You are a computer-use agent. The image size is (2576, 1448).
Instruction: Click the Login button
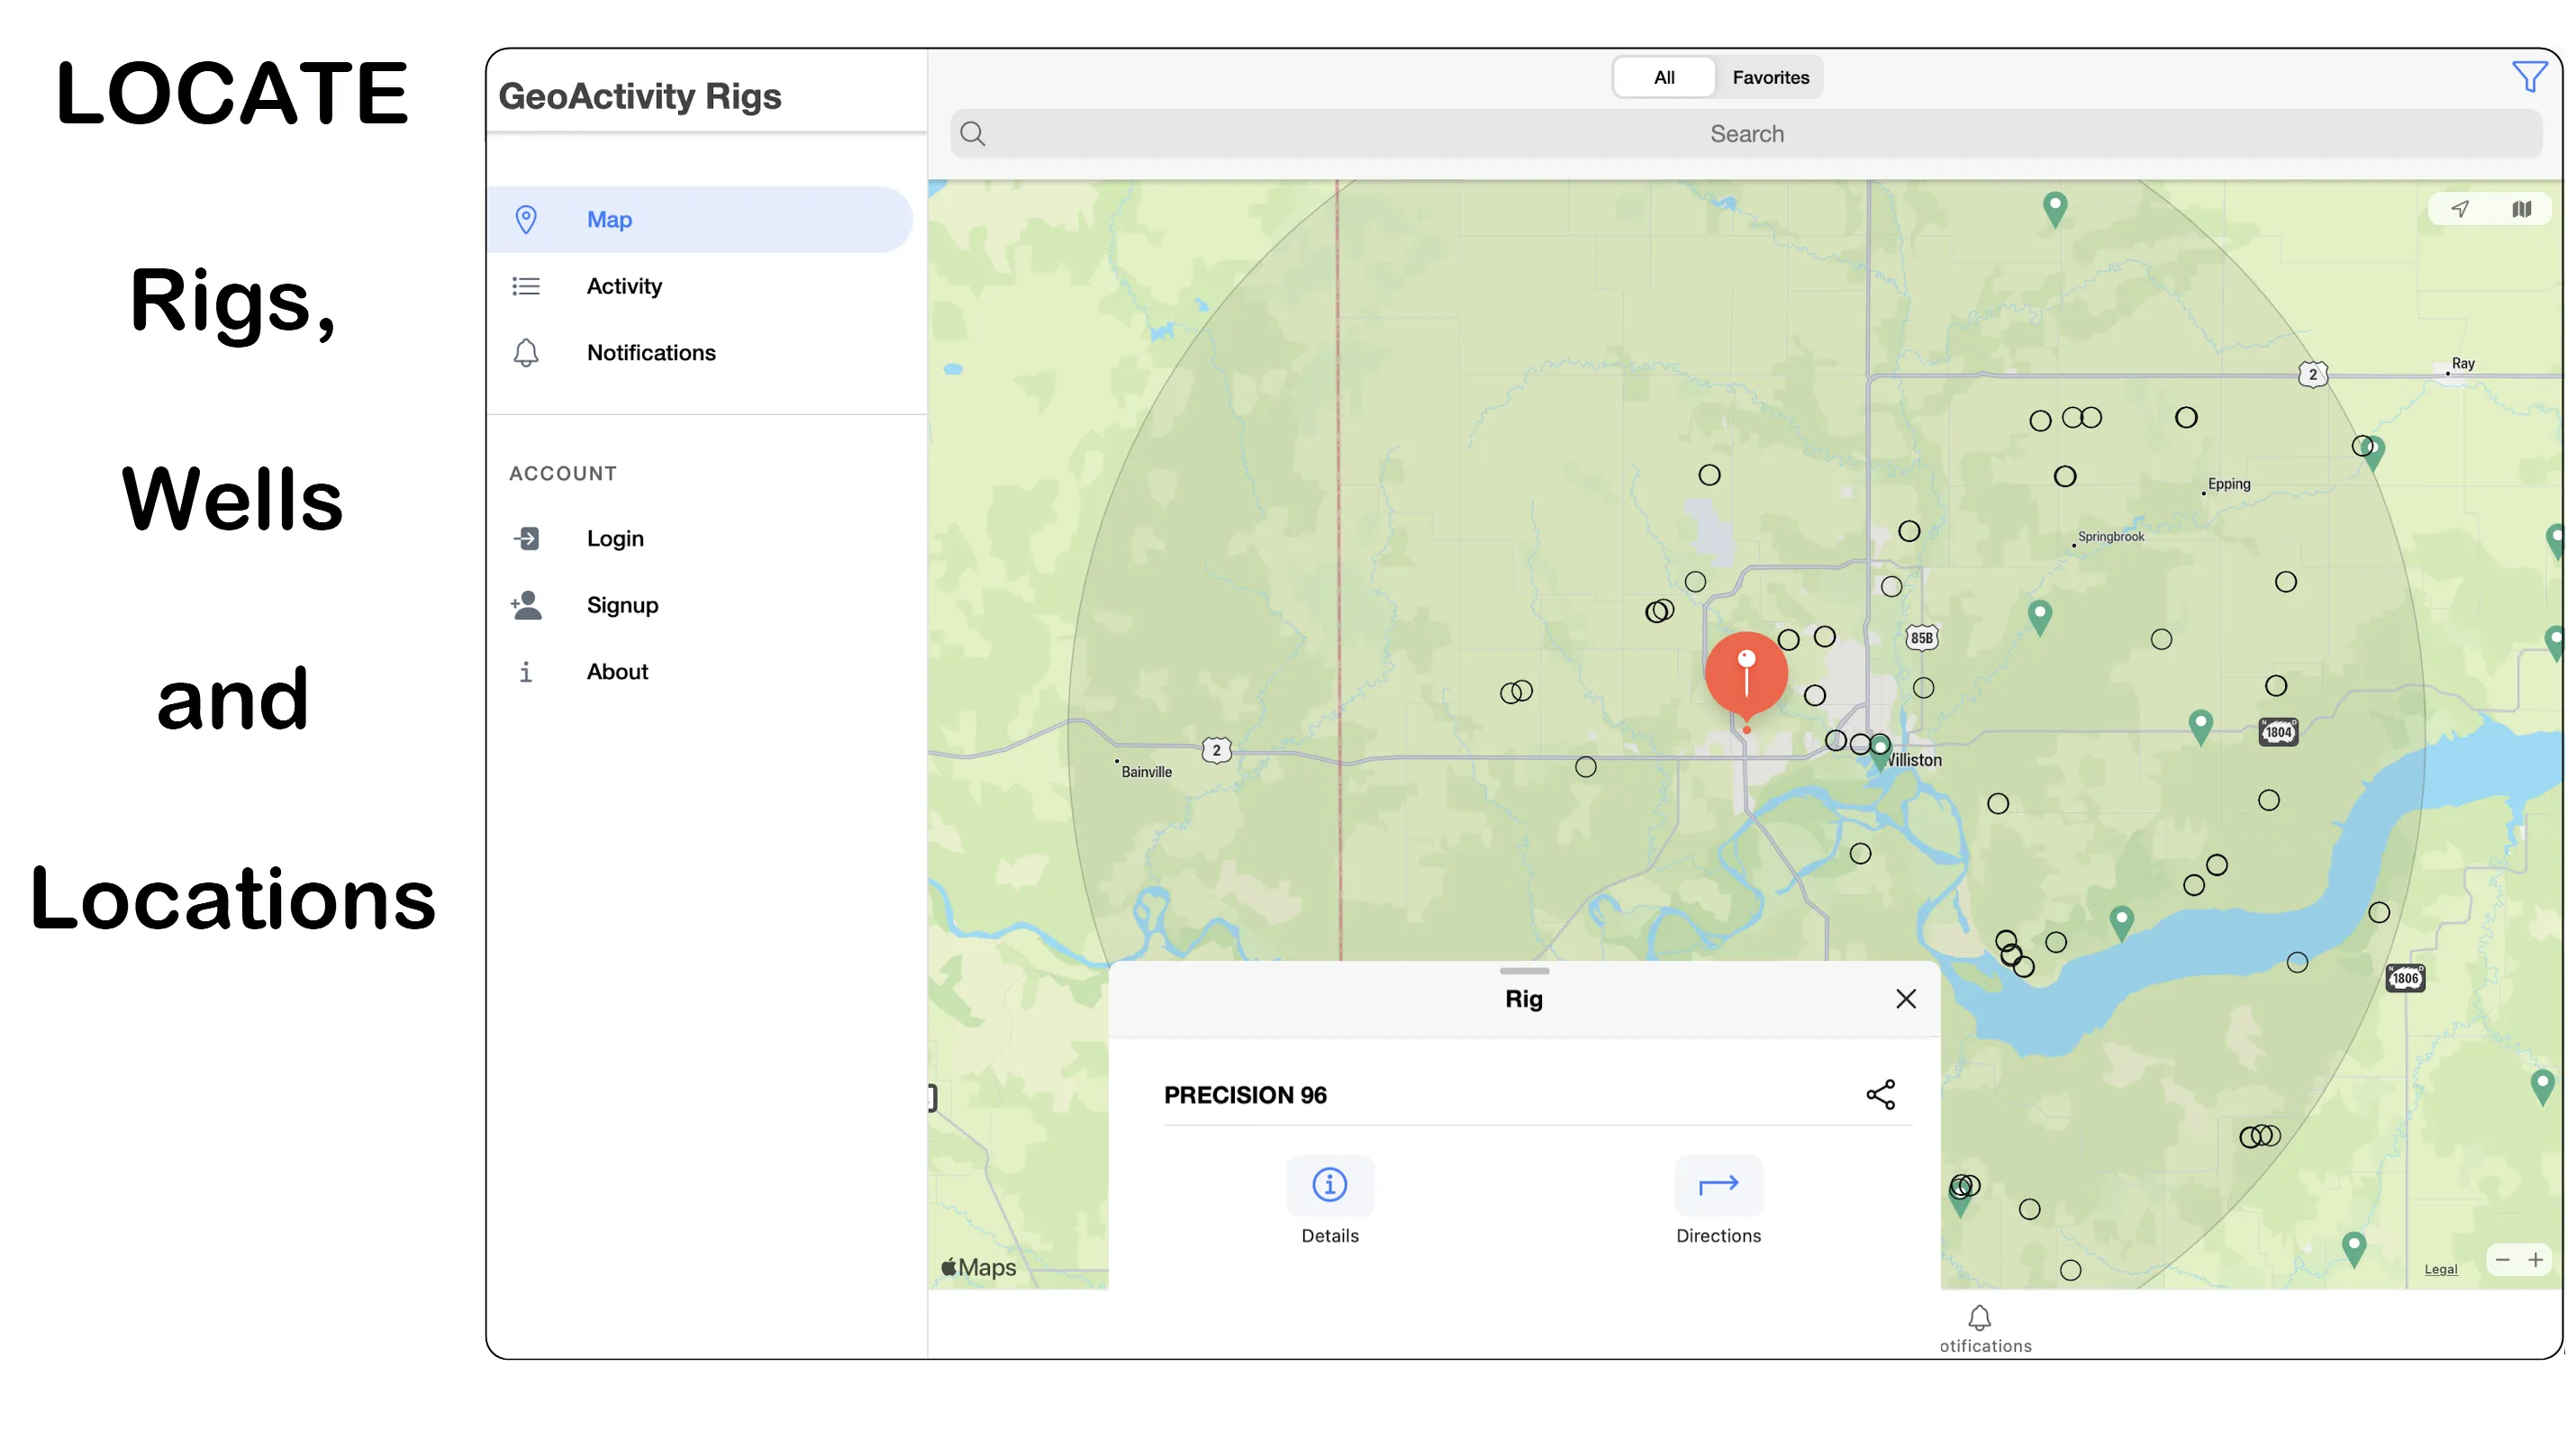(x=616, y=536)
